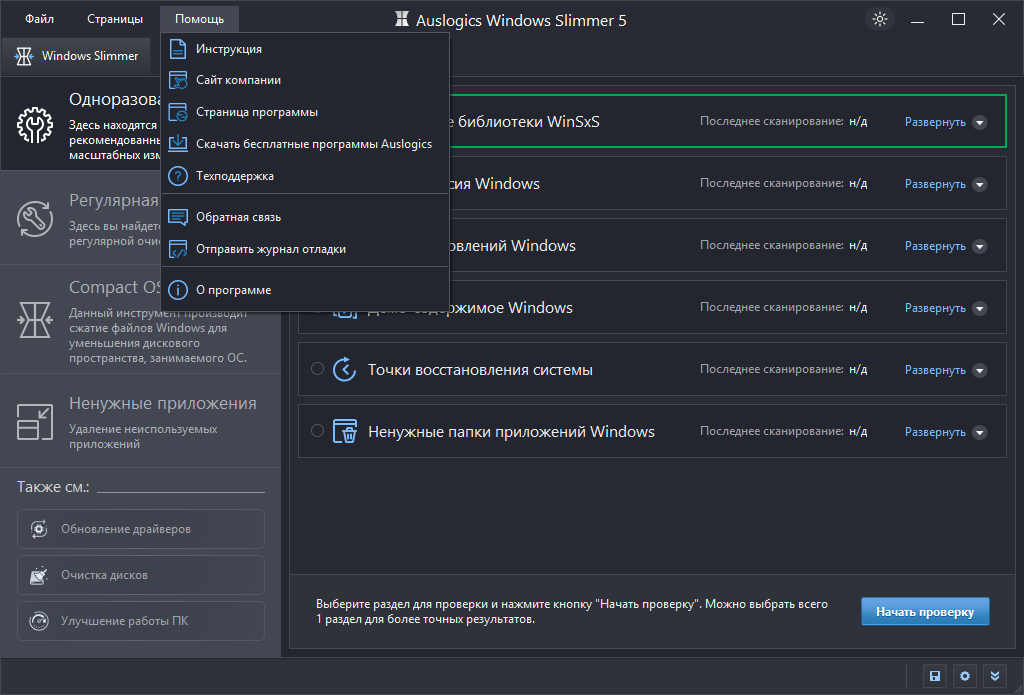This screenshot has height=695, width=1024.
Task: Click the PC performance speedometer icon
Action: tap(39, 621)
